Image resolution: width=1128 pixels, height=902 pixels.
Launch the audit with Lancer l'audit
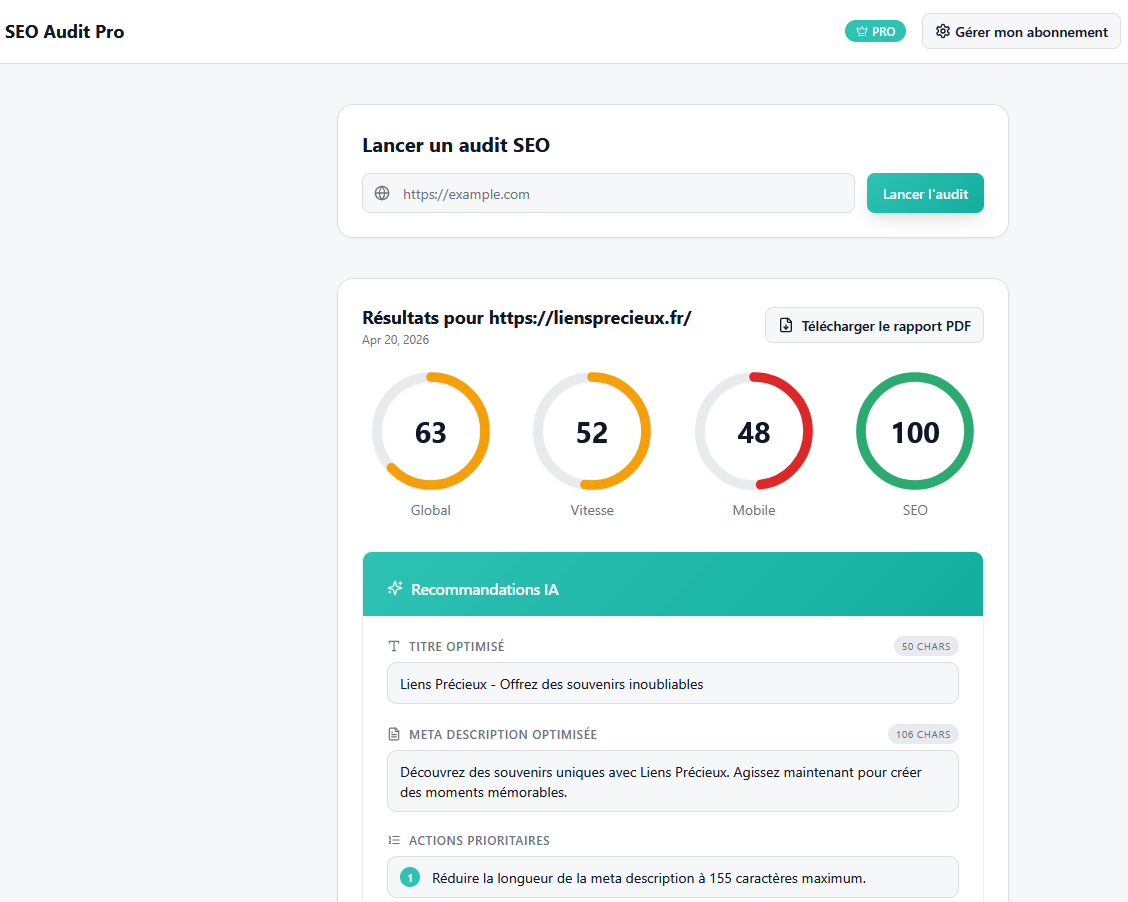(924, 193)
